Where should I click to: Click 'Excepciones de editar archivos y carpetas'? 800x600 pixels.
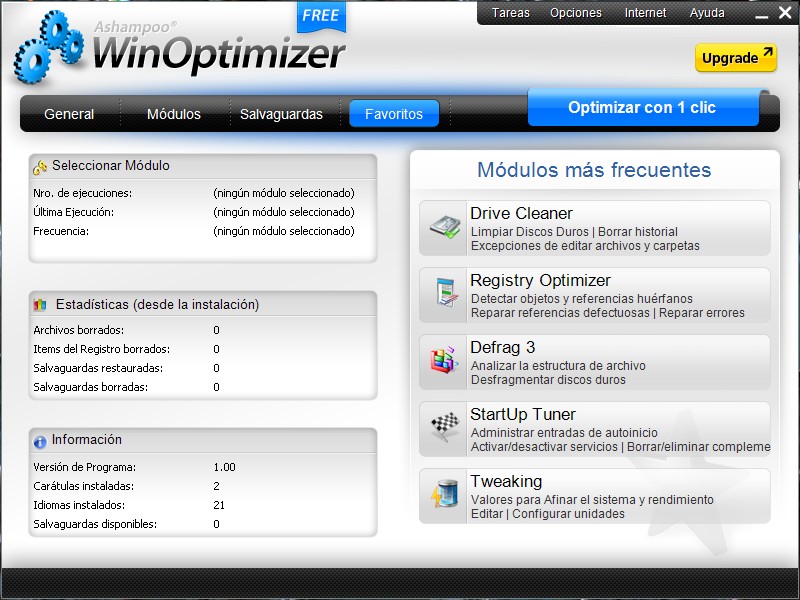pos(585,246)
